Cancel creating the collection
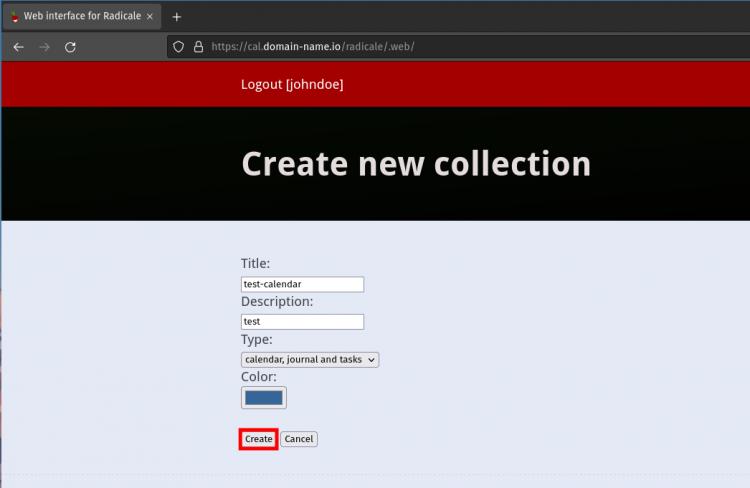 pyautogui.click(x=298, y=439)
